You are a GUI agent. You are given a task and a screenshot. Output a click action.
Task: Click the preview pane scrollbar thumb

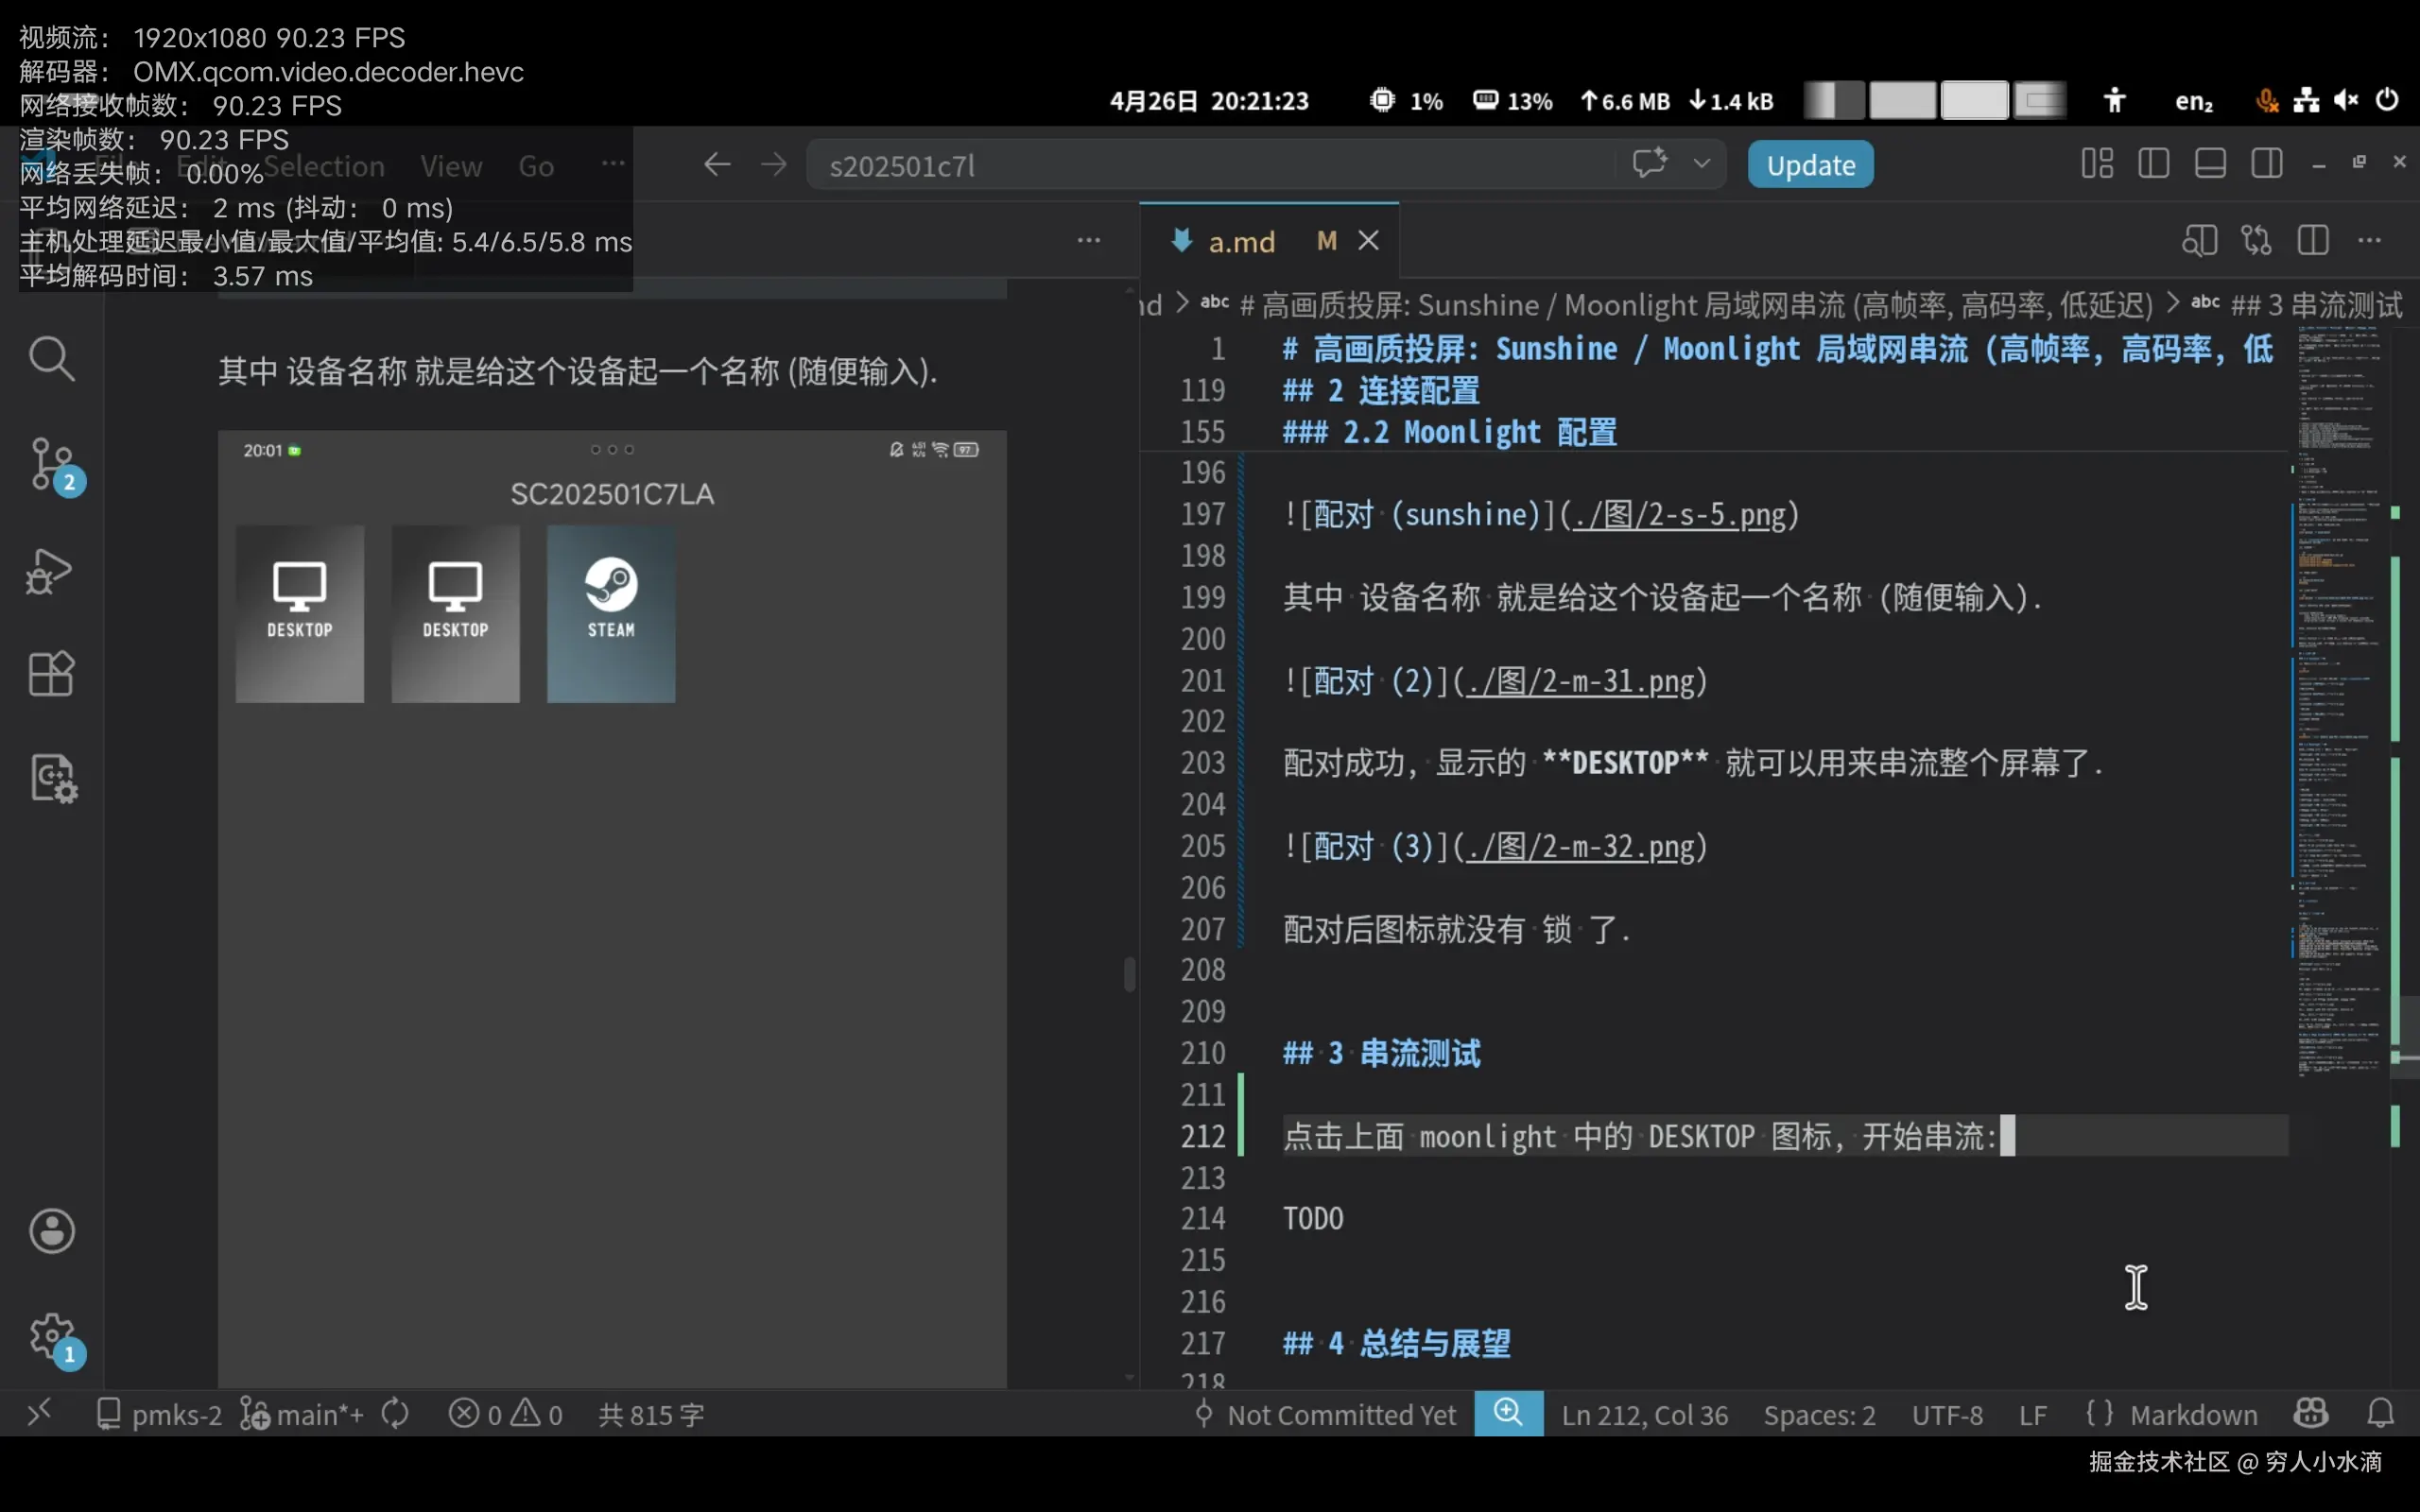(1130, 974)
